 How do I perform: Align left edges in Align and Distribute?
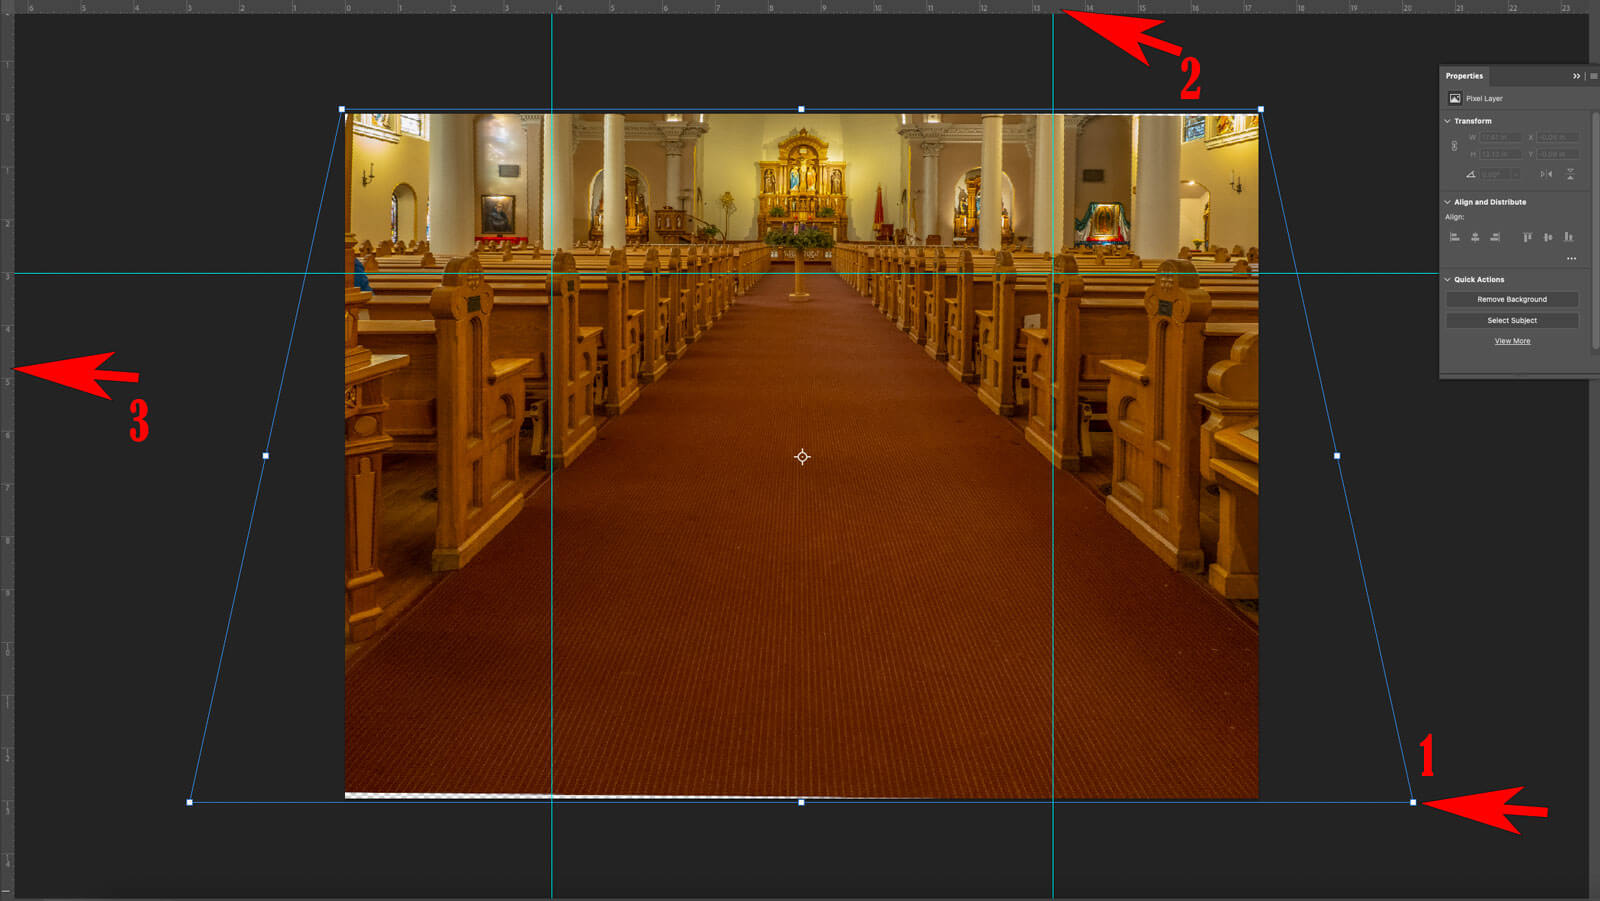pos(1454,237)
